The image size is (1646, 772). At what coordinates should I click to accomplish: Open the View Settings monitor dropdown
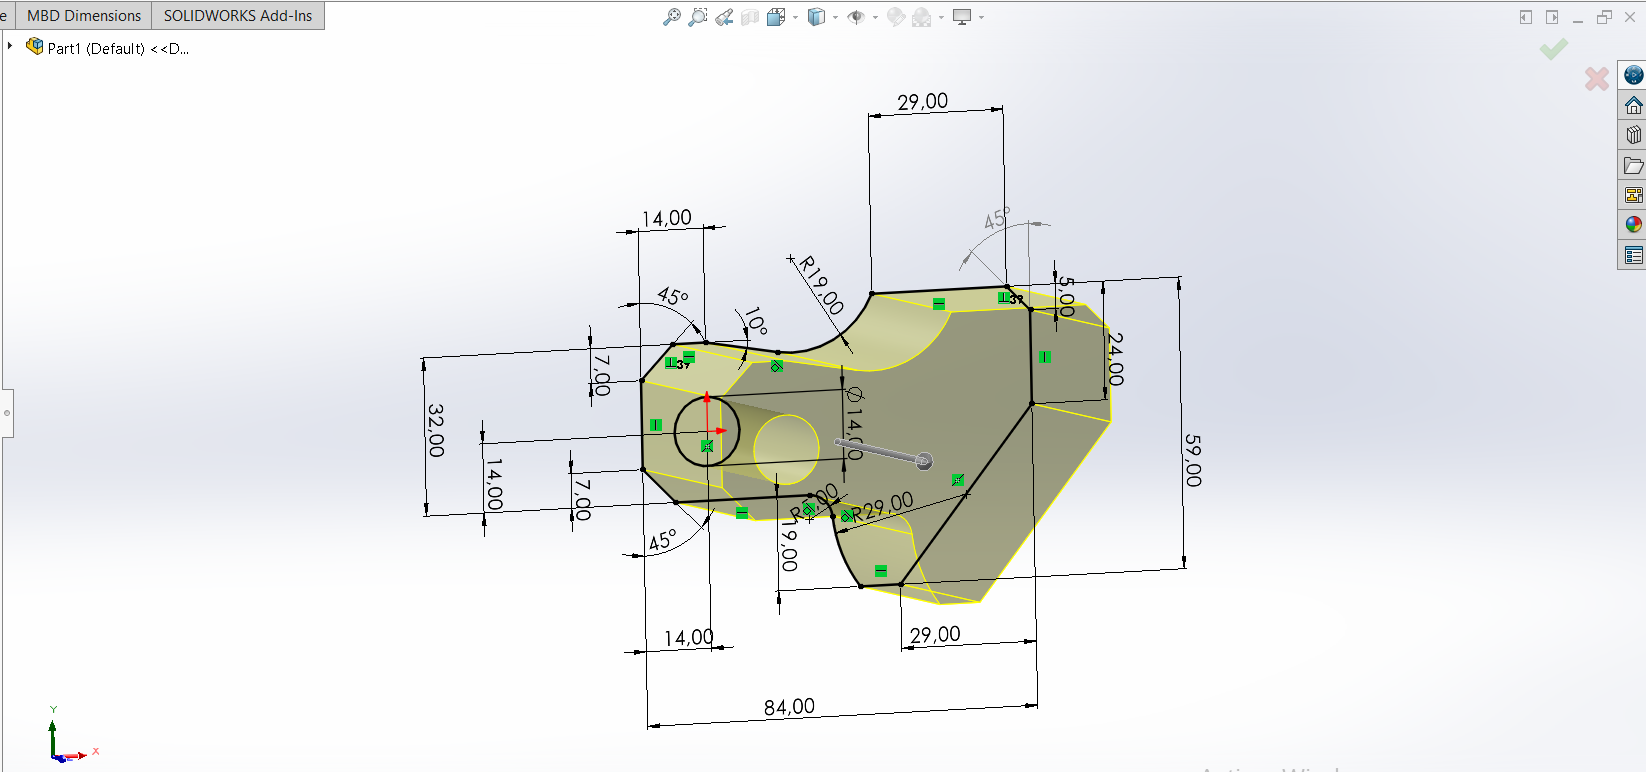(x=981, y=18)
